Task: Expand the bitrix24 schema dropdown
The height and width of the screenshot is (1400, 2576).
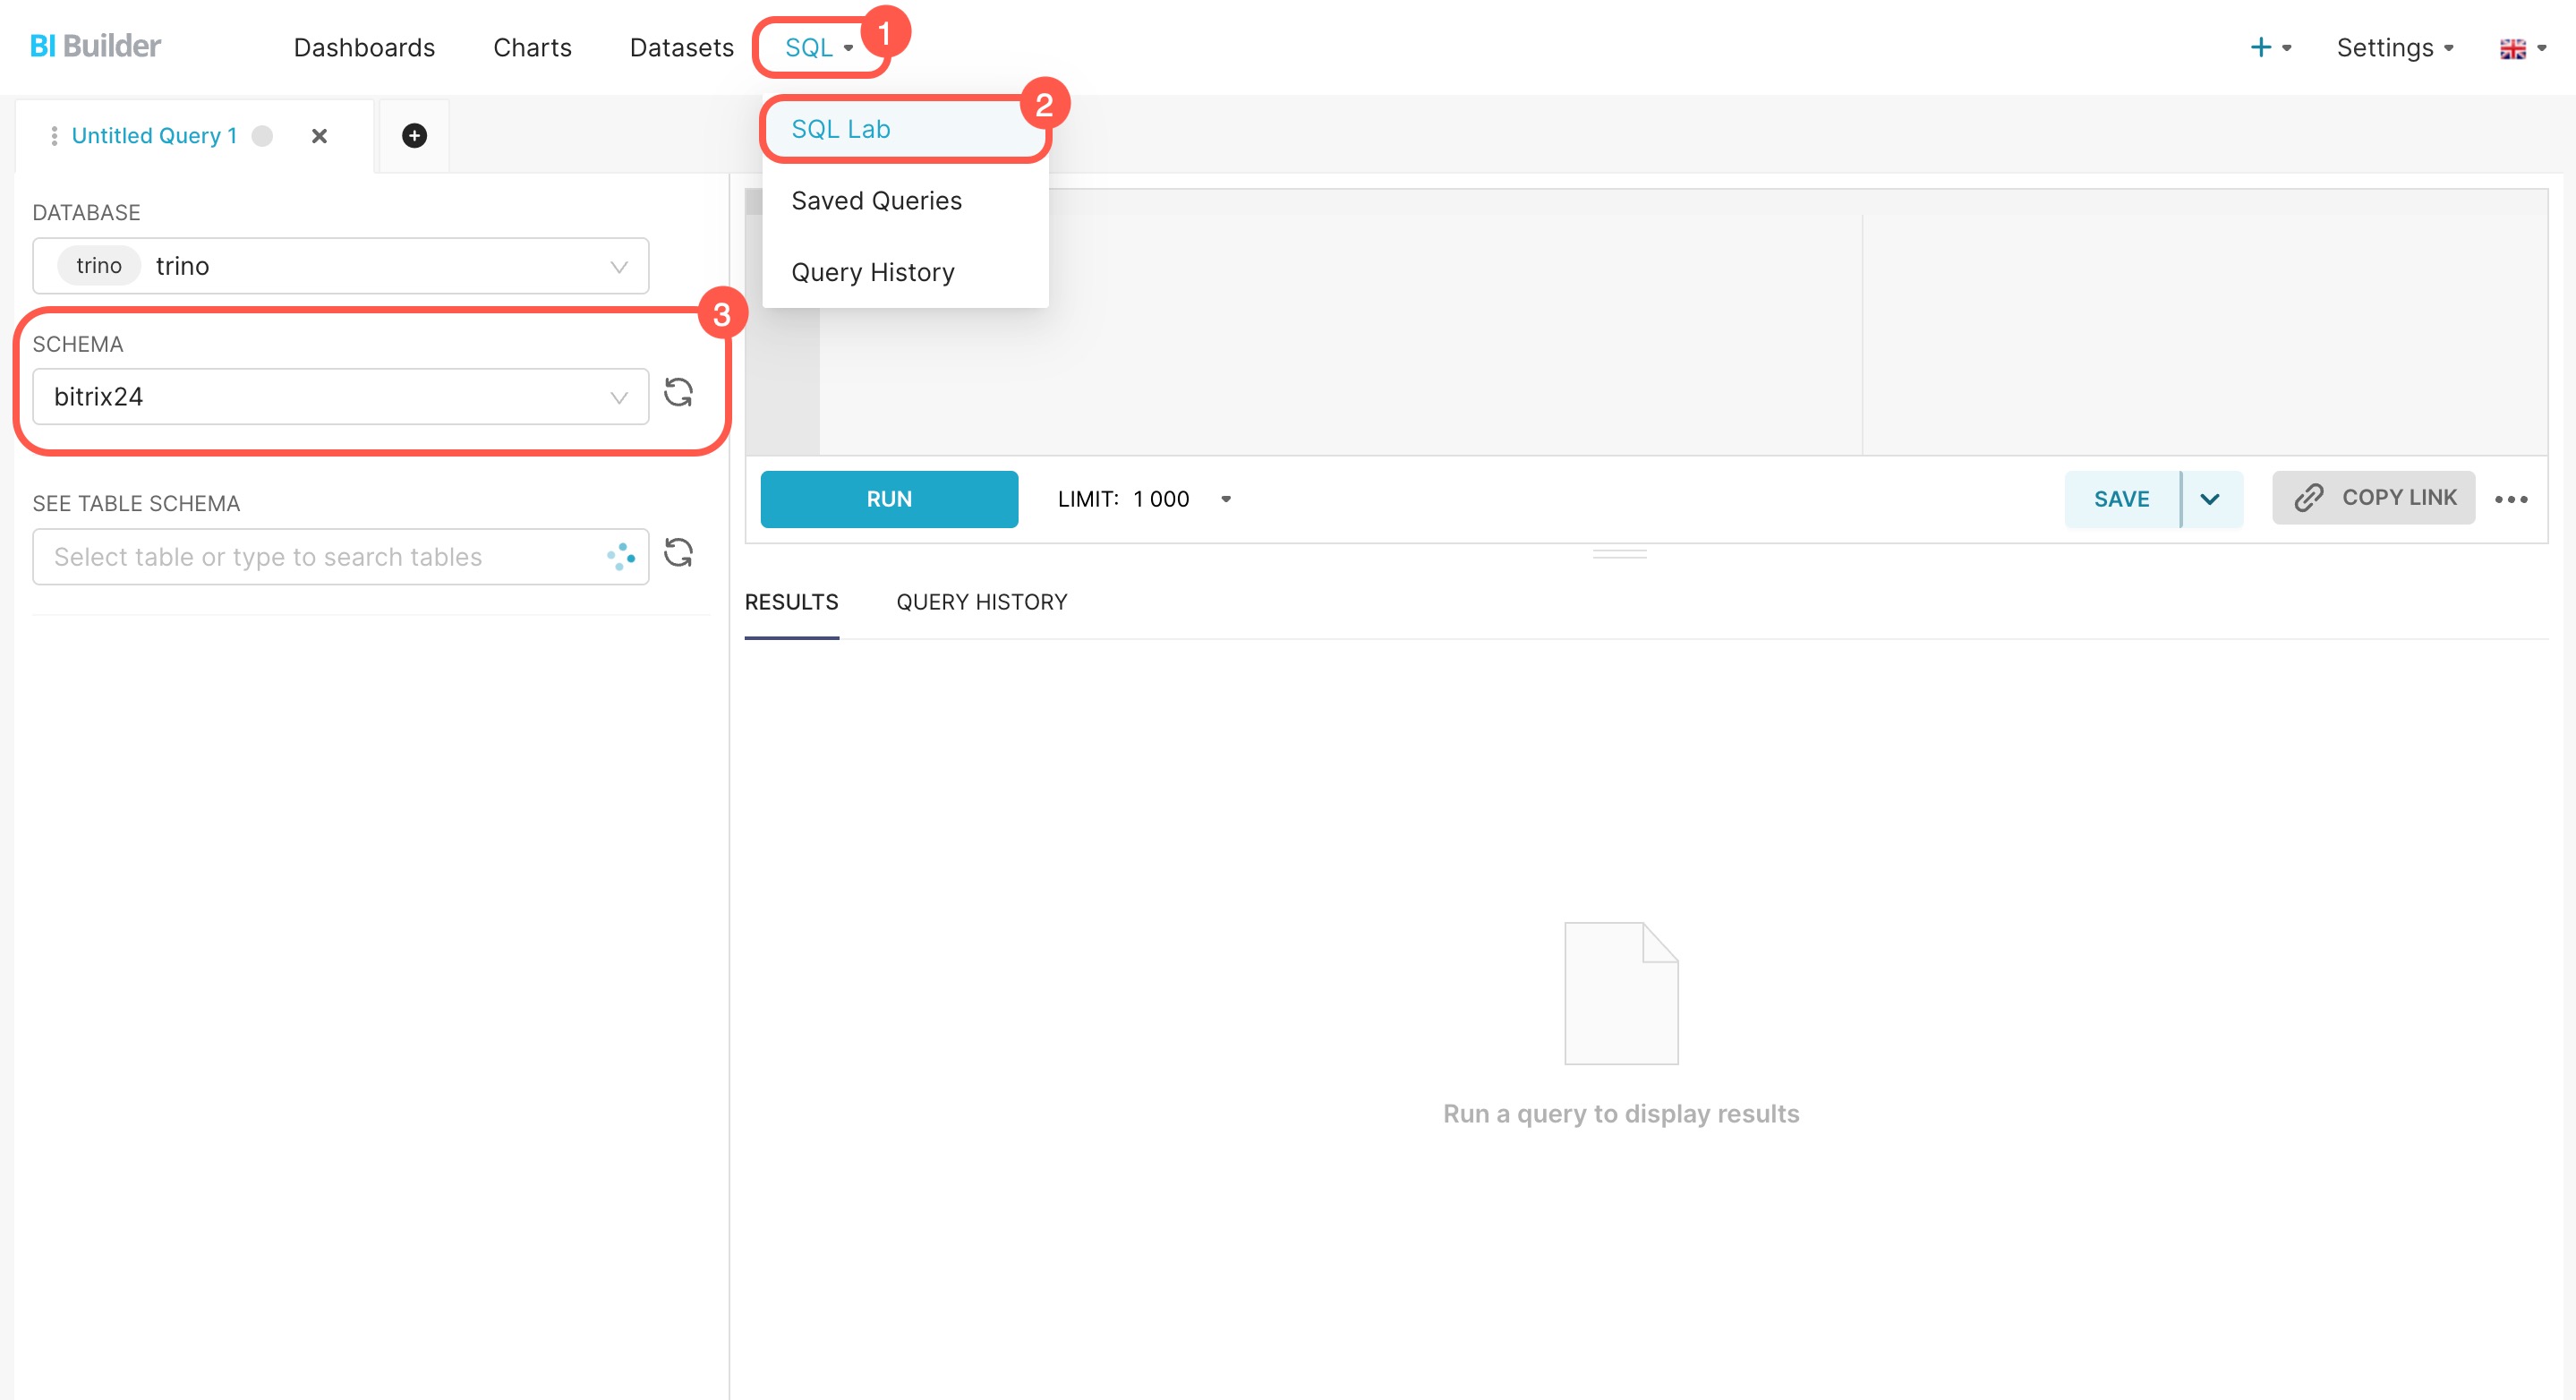Action: pyautogui.click(x=618, y=397)
